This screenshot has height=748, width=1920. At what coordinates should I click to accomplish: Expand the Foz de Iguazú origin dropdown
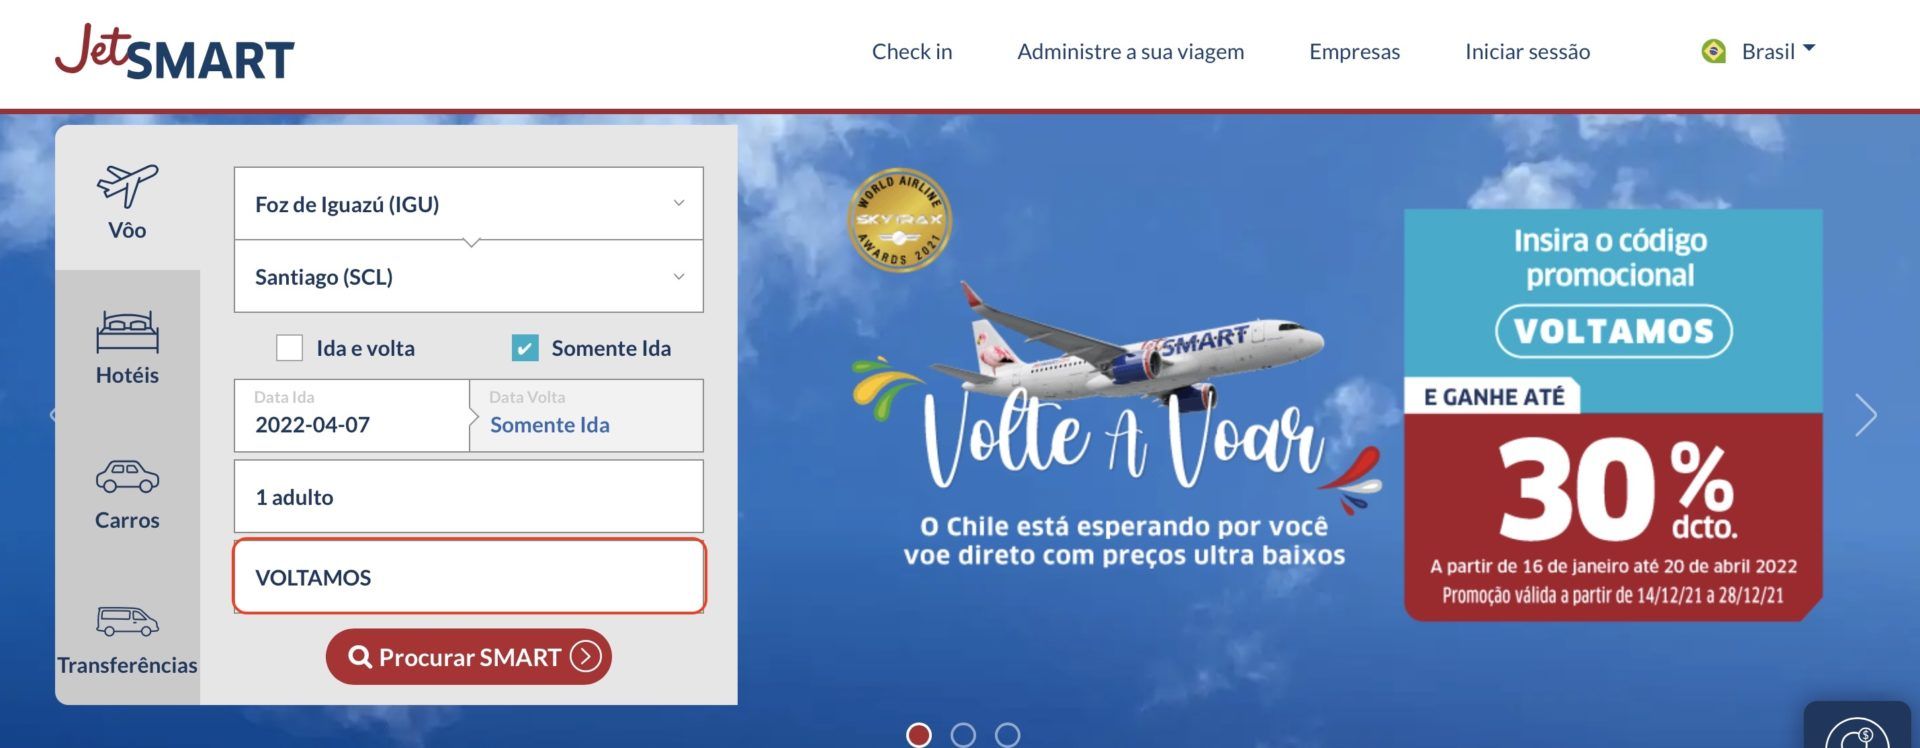click(x=468, y=204)
